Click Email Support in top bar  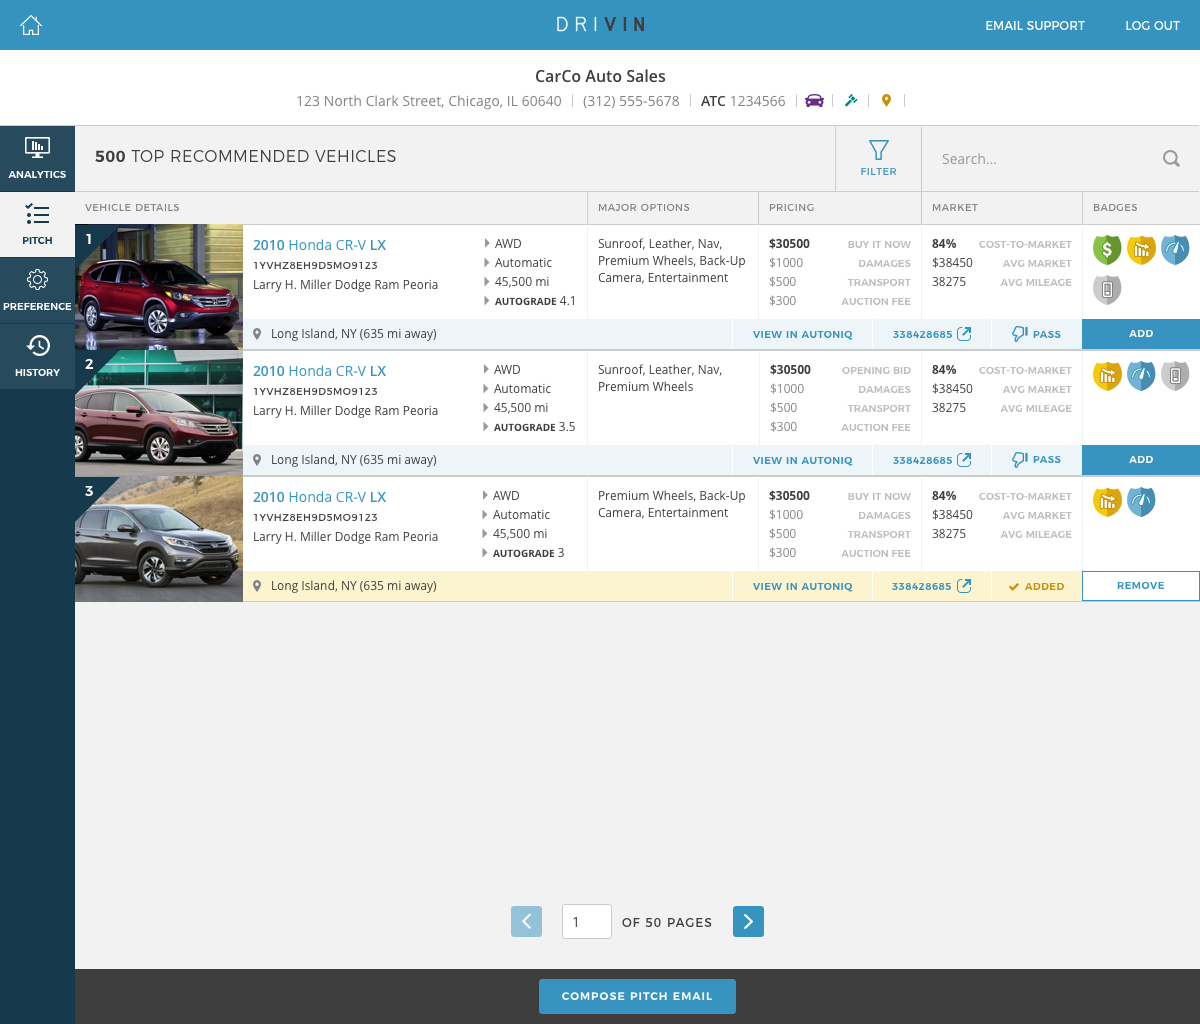point(1035,26)
